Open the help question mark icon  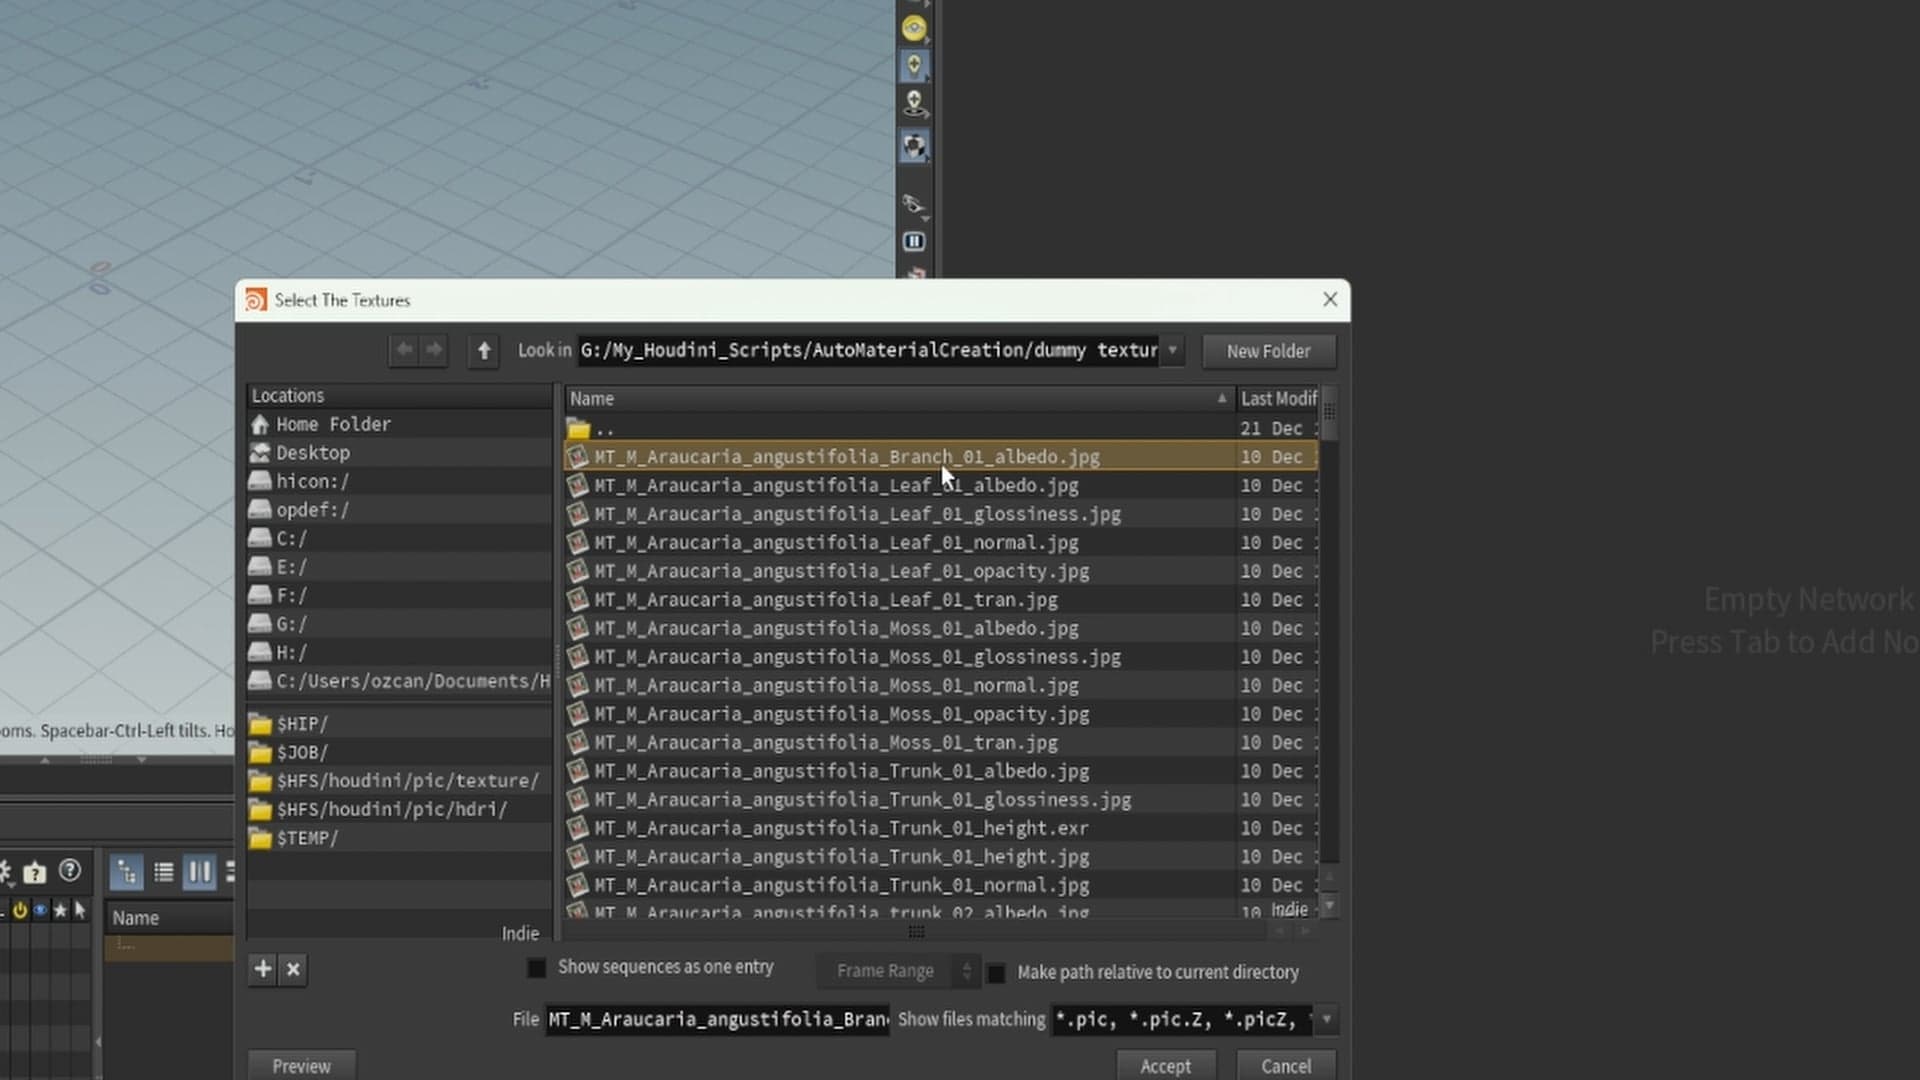click(x=70, y=871)
